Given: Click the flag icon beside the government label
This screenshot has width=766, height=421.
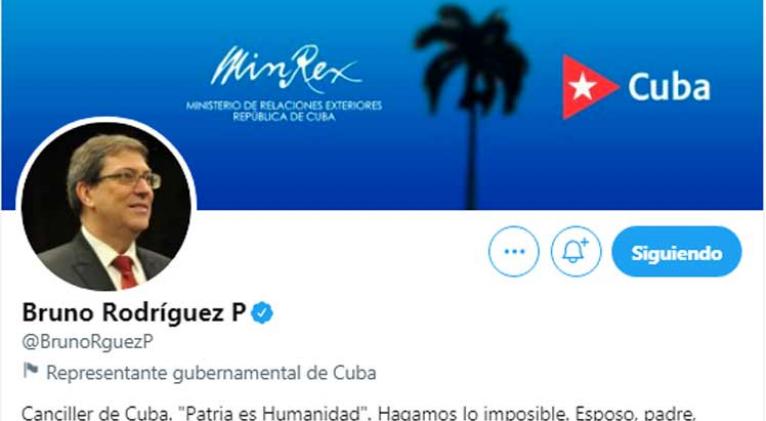Looking at the screenshot, I should 31,371.
